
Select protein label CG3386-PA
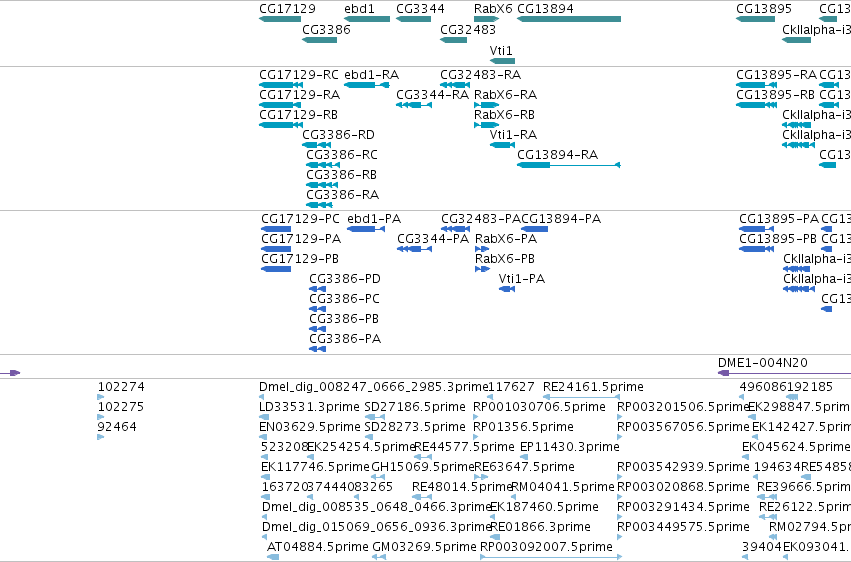(345, 339)
